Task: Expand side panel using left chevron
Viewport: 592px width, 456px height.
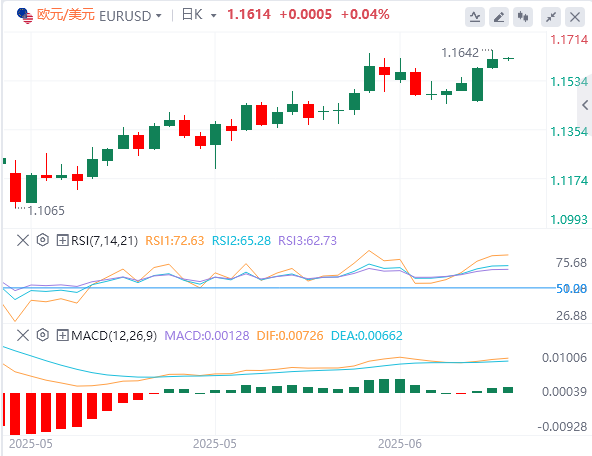Action: (x=585, y=105)
